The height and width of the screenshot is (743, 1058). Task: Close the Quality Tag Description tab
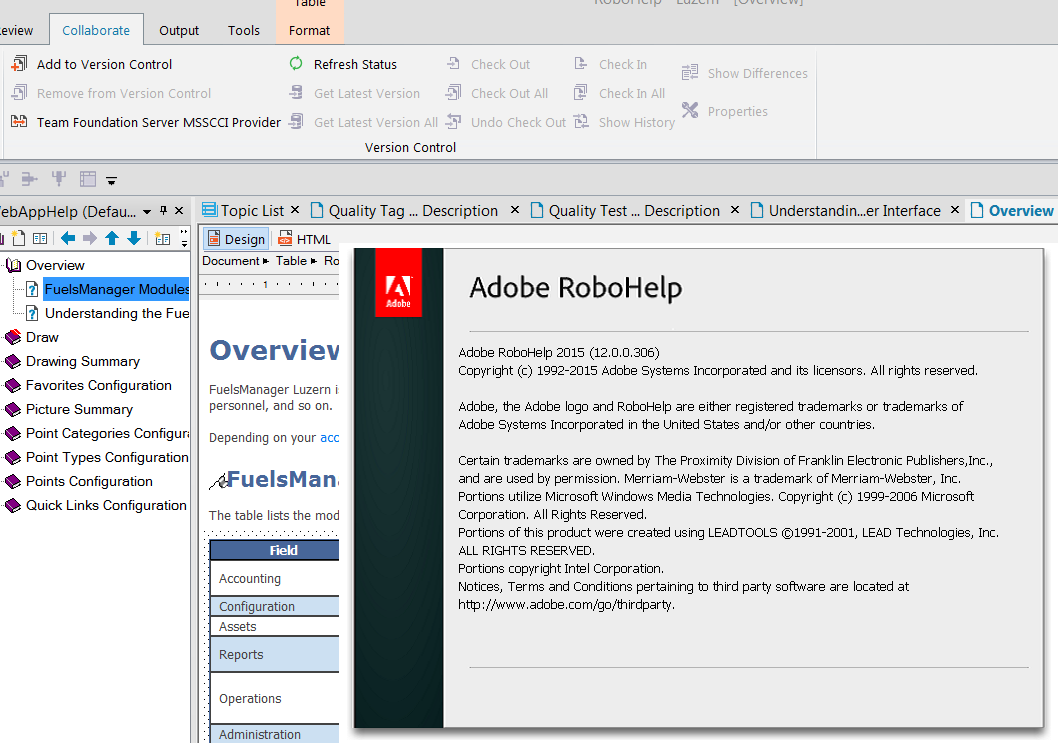coord(515,210)
